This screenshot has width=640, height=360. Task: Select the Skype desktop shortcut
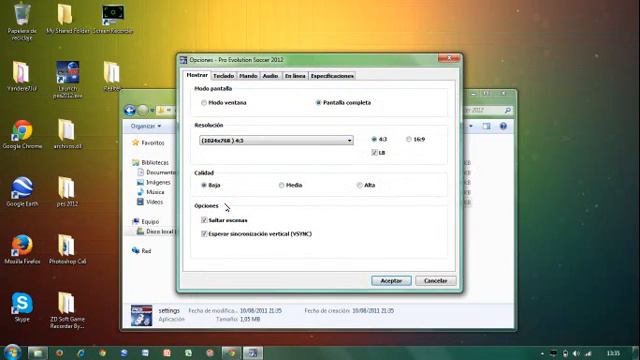[22, 307]
